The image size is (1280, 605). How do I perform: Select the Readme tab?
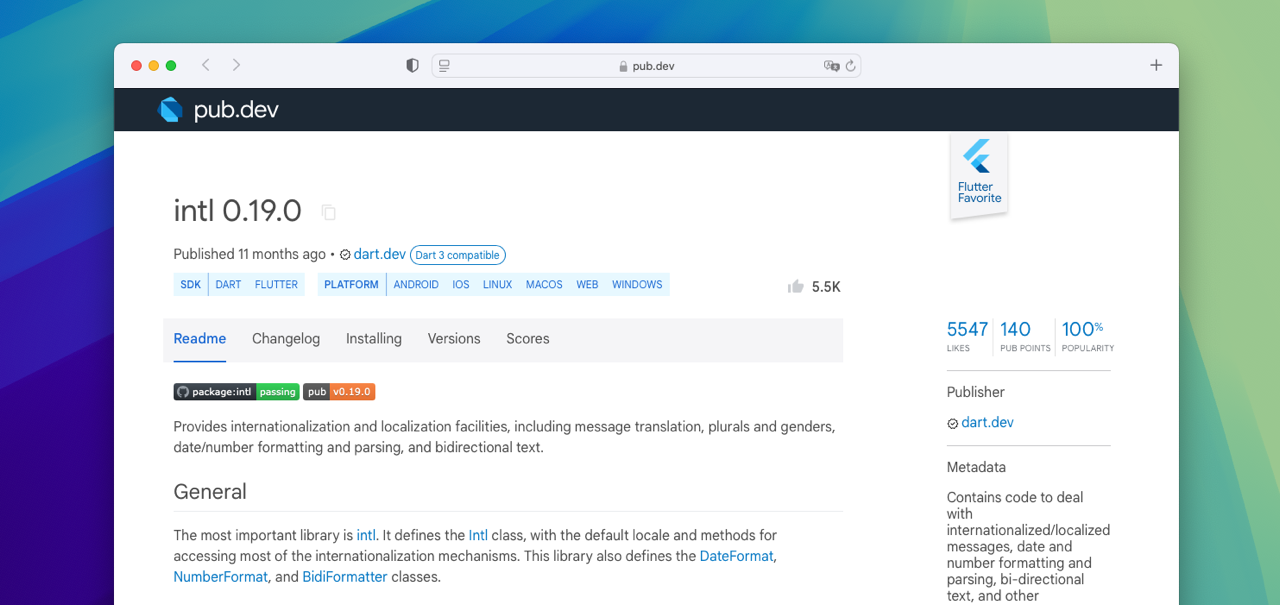tap(200, 339)
